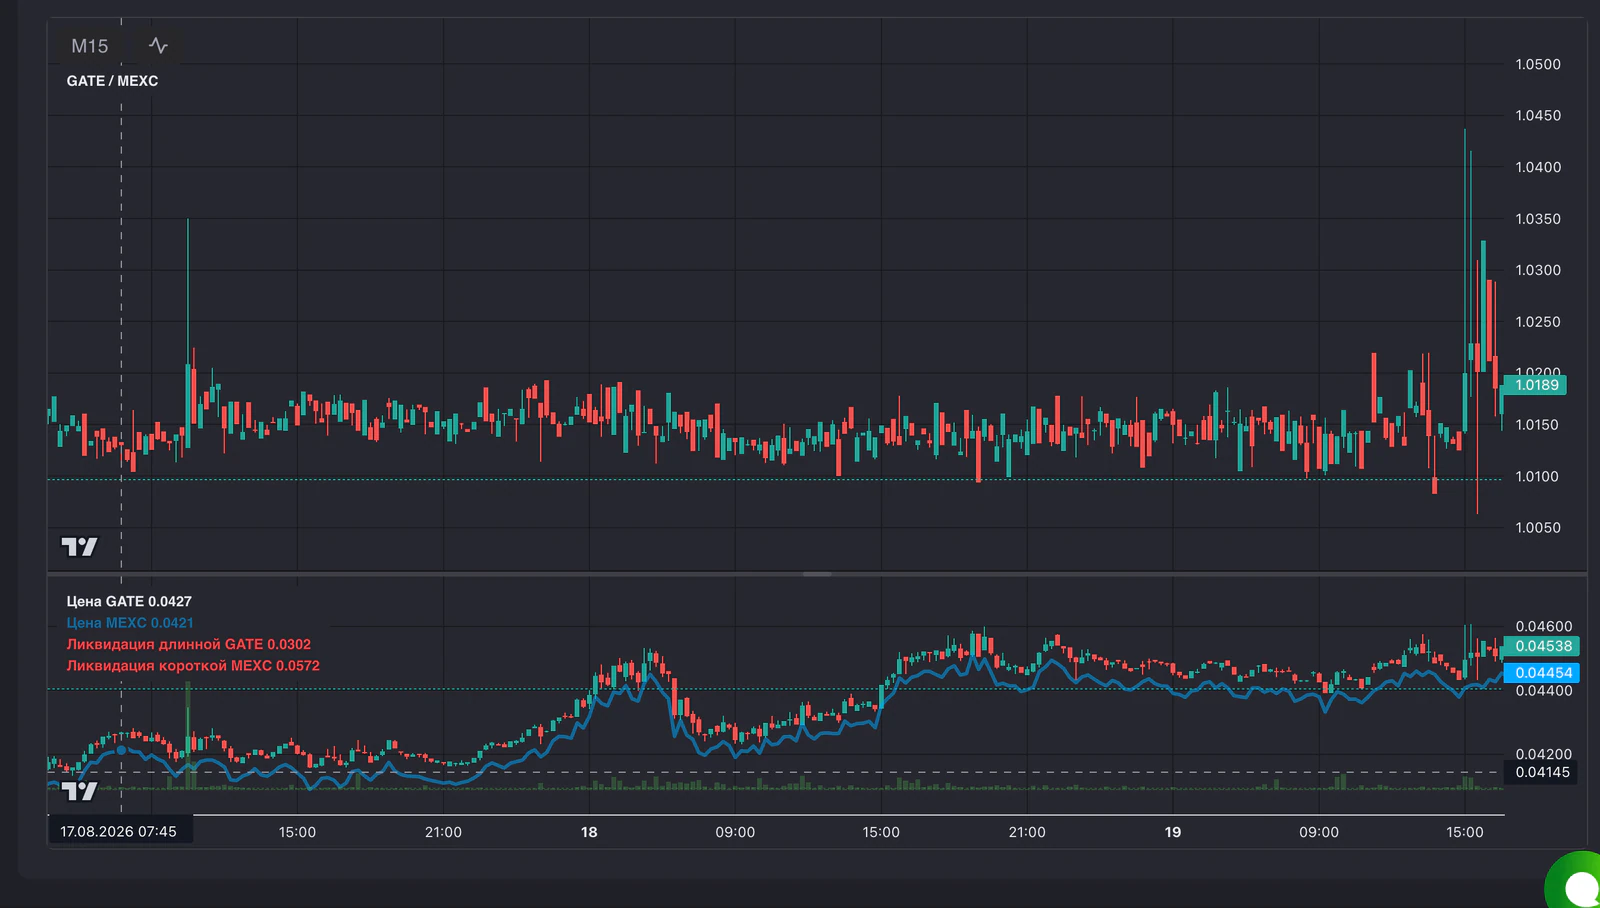Open TradingView logo in the upper chart
The height and width of the screenshot is (908, 1600).
pyautogui.click(x=80, y=546)
